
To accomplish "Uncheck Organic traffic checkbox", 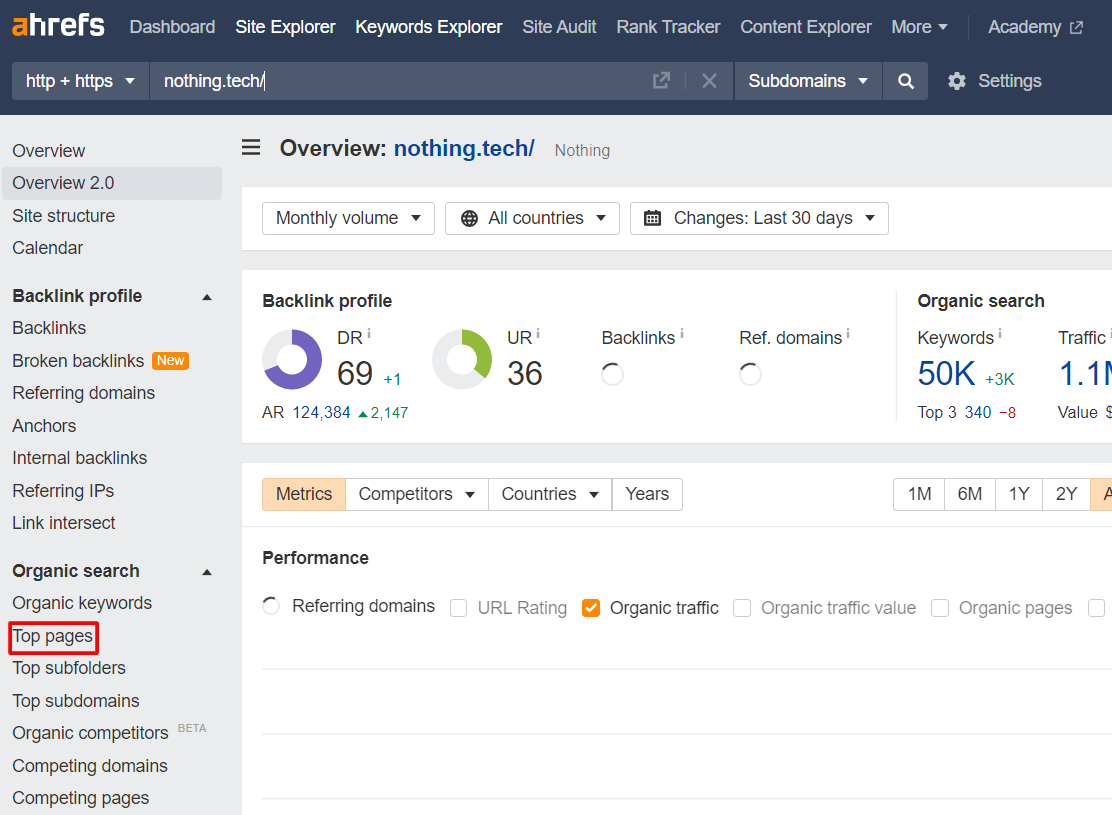I will 591,608.
